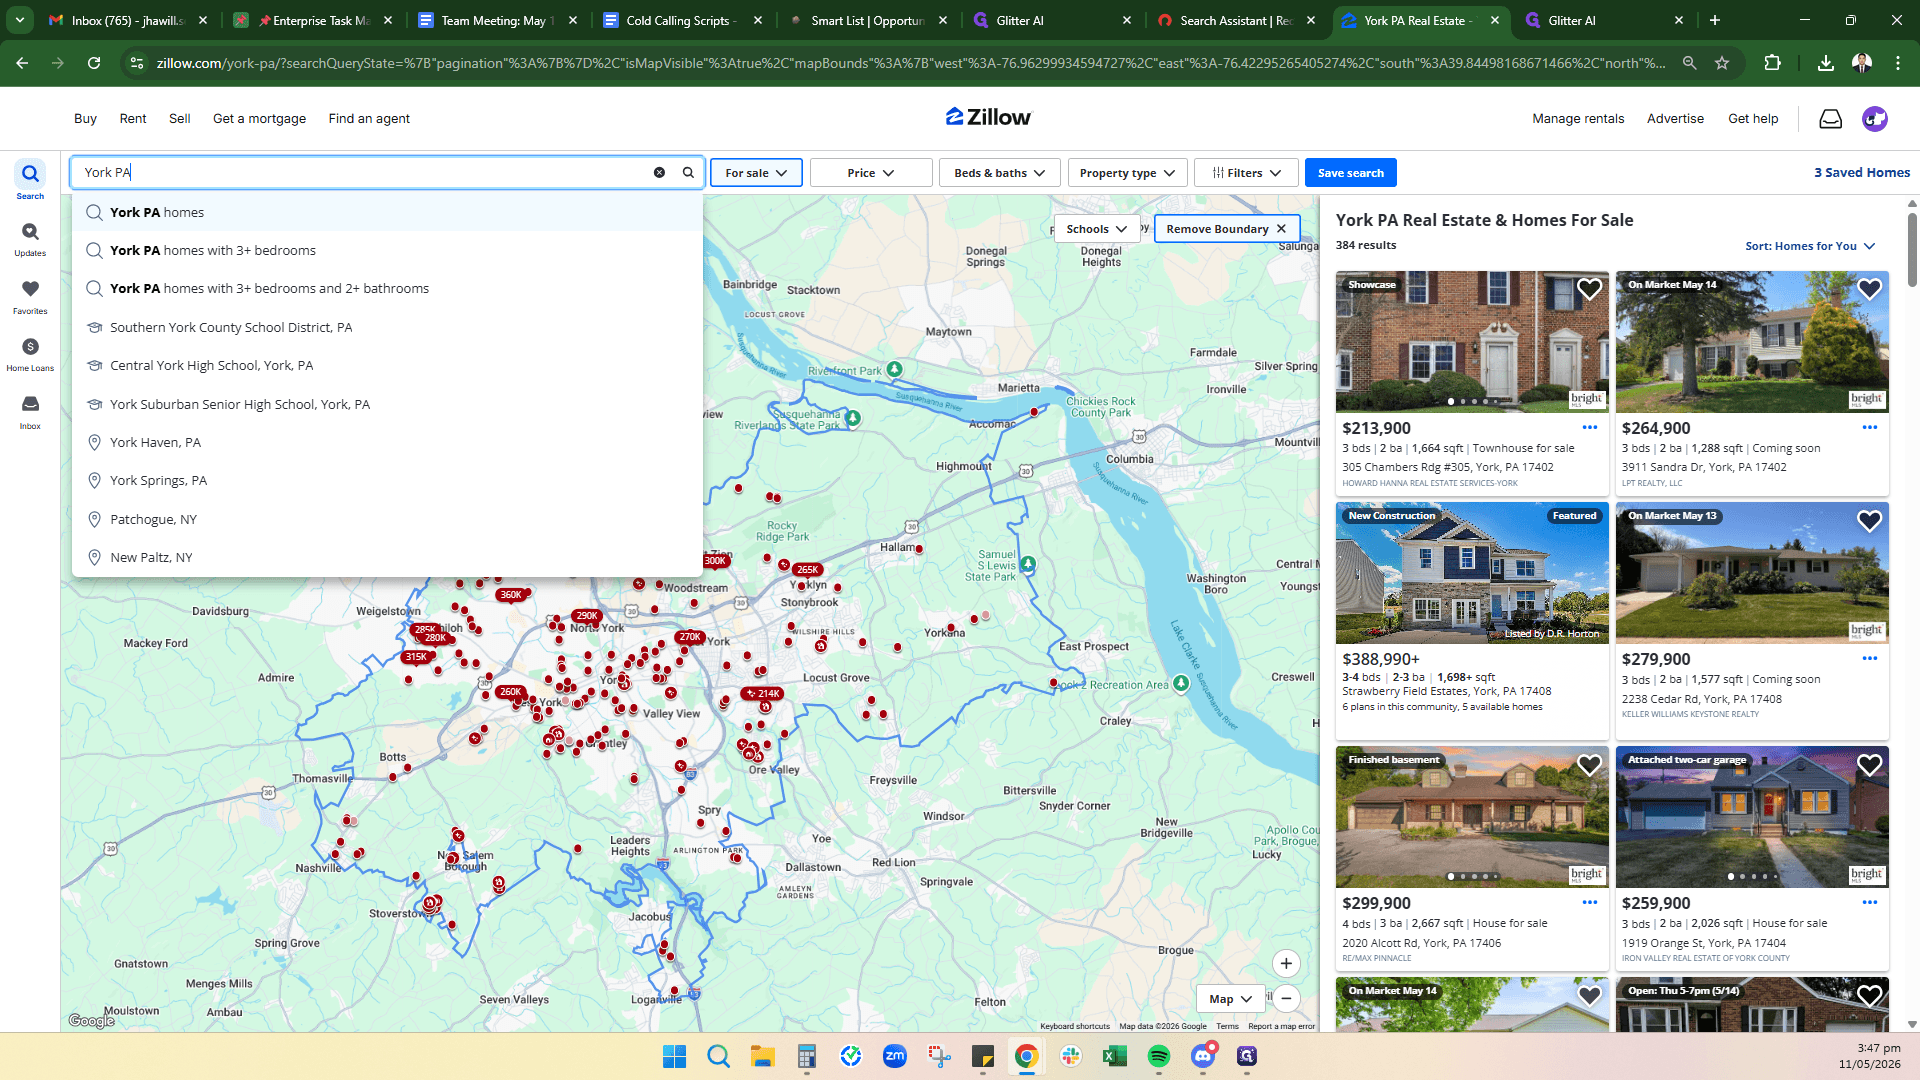Open more options for $213,900 listing
Screen dimensions: 1920x1080
coord(1590,428)
